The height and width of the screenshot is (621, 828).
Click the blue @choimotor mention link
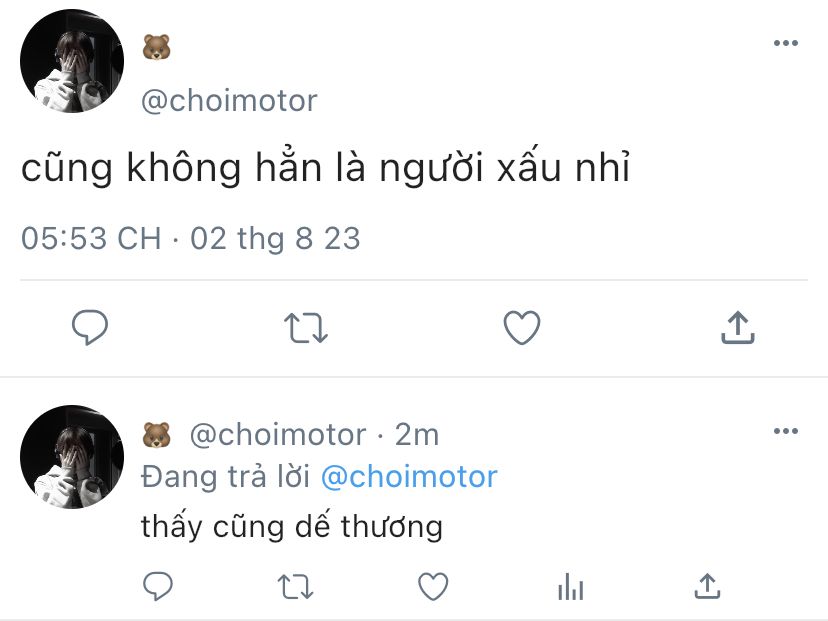[x=409, y=477]
